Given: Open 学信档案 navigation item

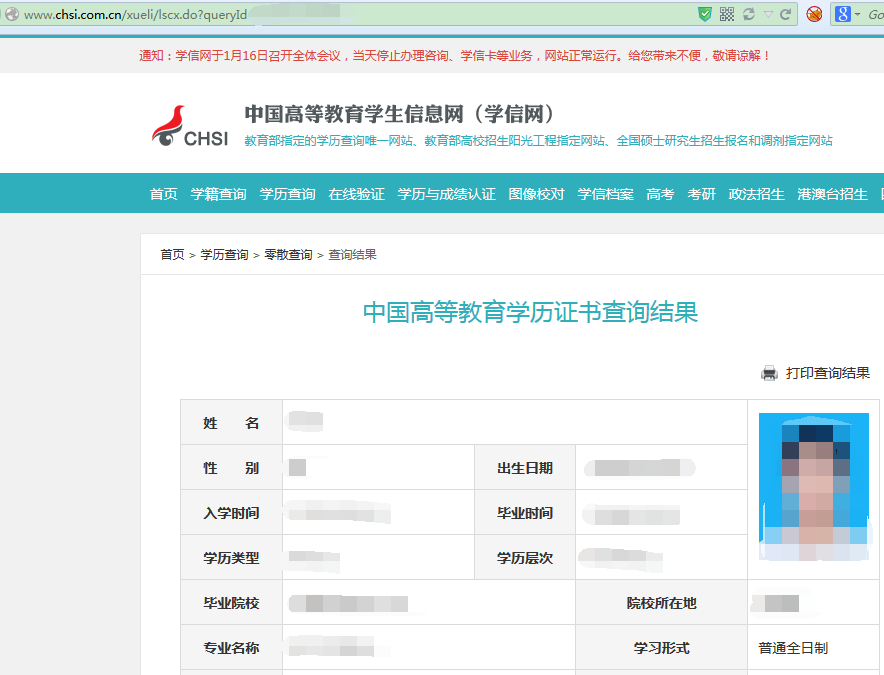Looking at the screenshot, I should click(605, 194).
